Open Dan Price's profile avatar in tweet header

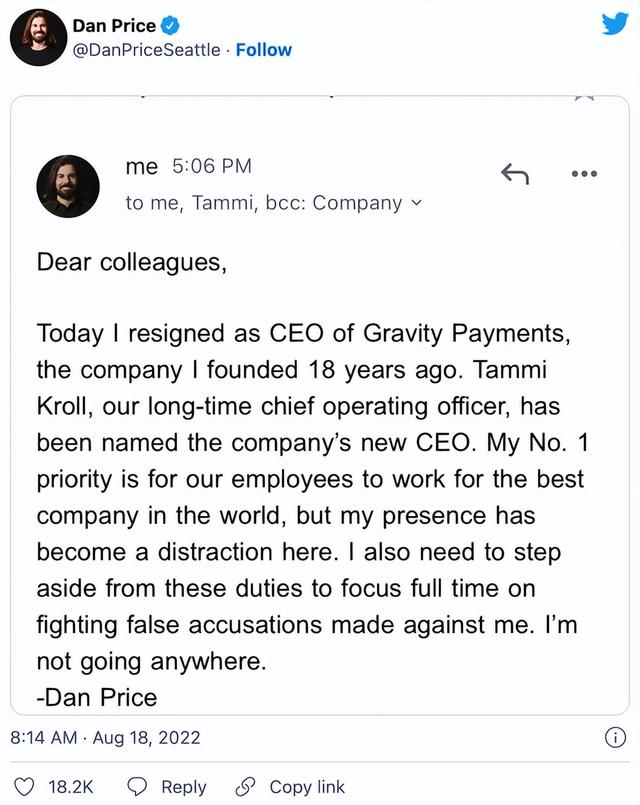38,38
